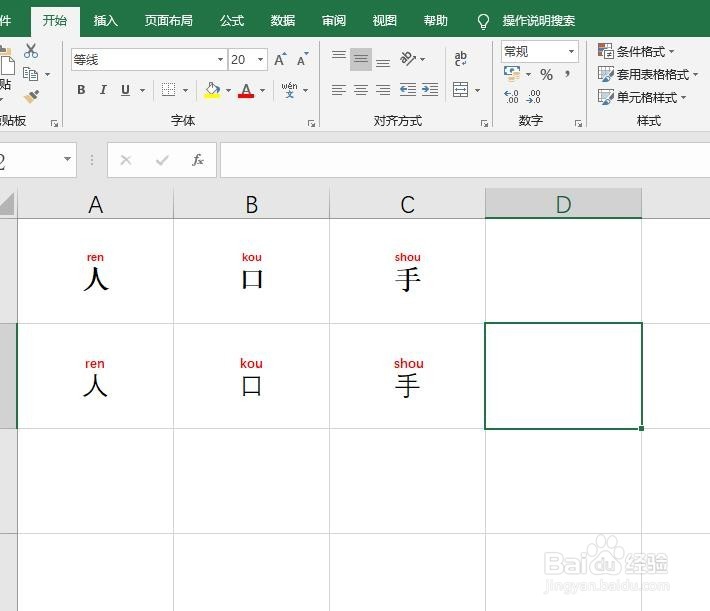Select column D header

(563, 204)
